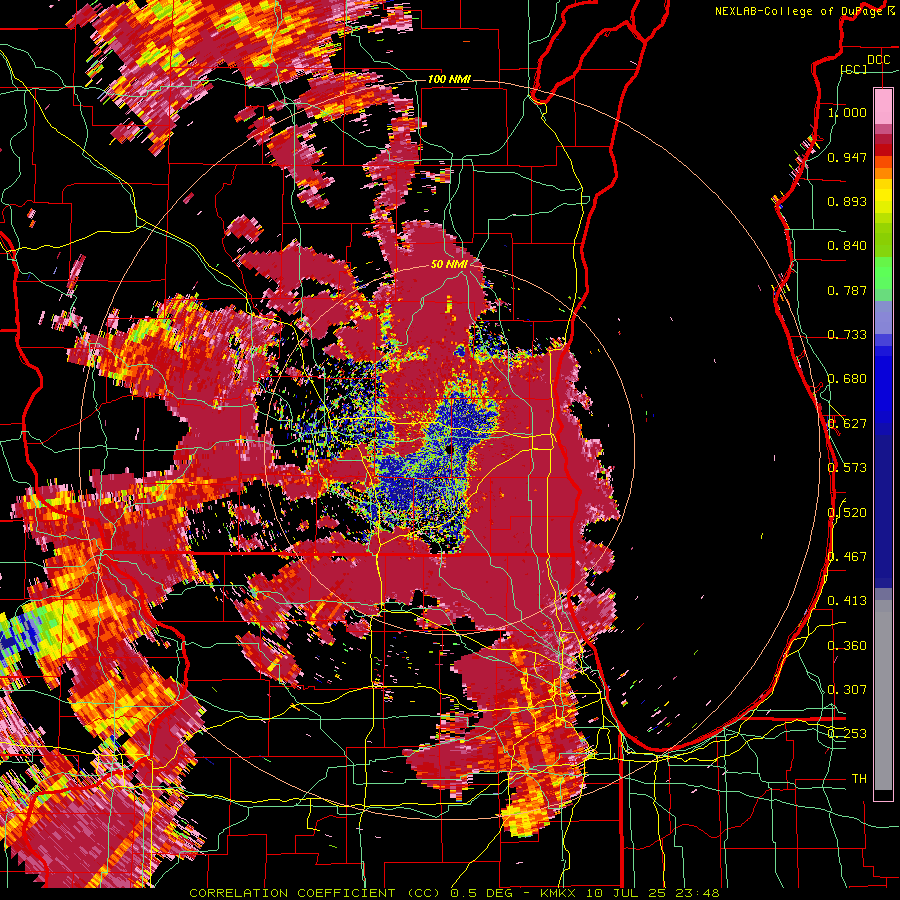Click the pink segment of color bar
Viewport: 900px width, 900px height.
pos(883,106)
